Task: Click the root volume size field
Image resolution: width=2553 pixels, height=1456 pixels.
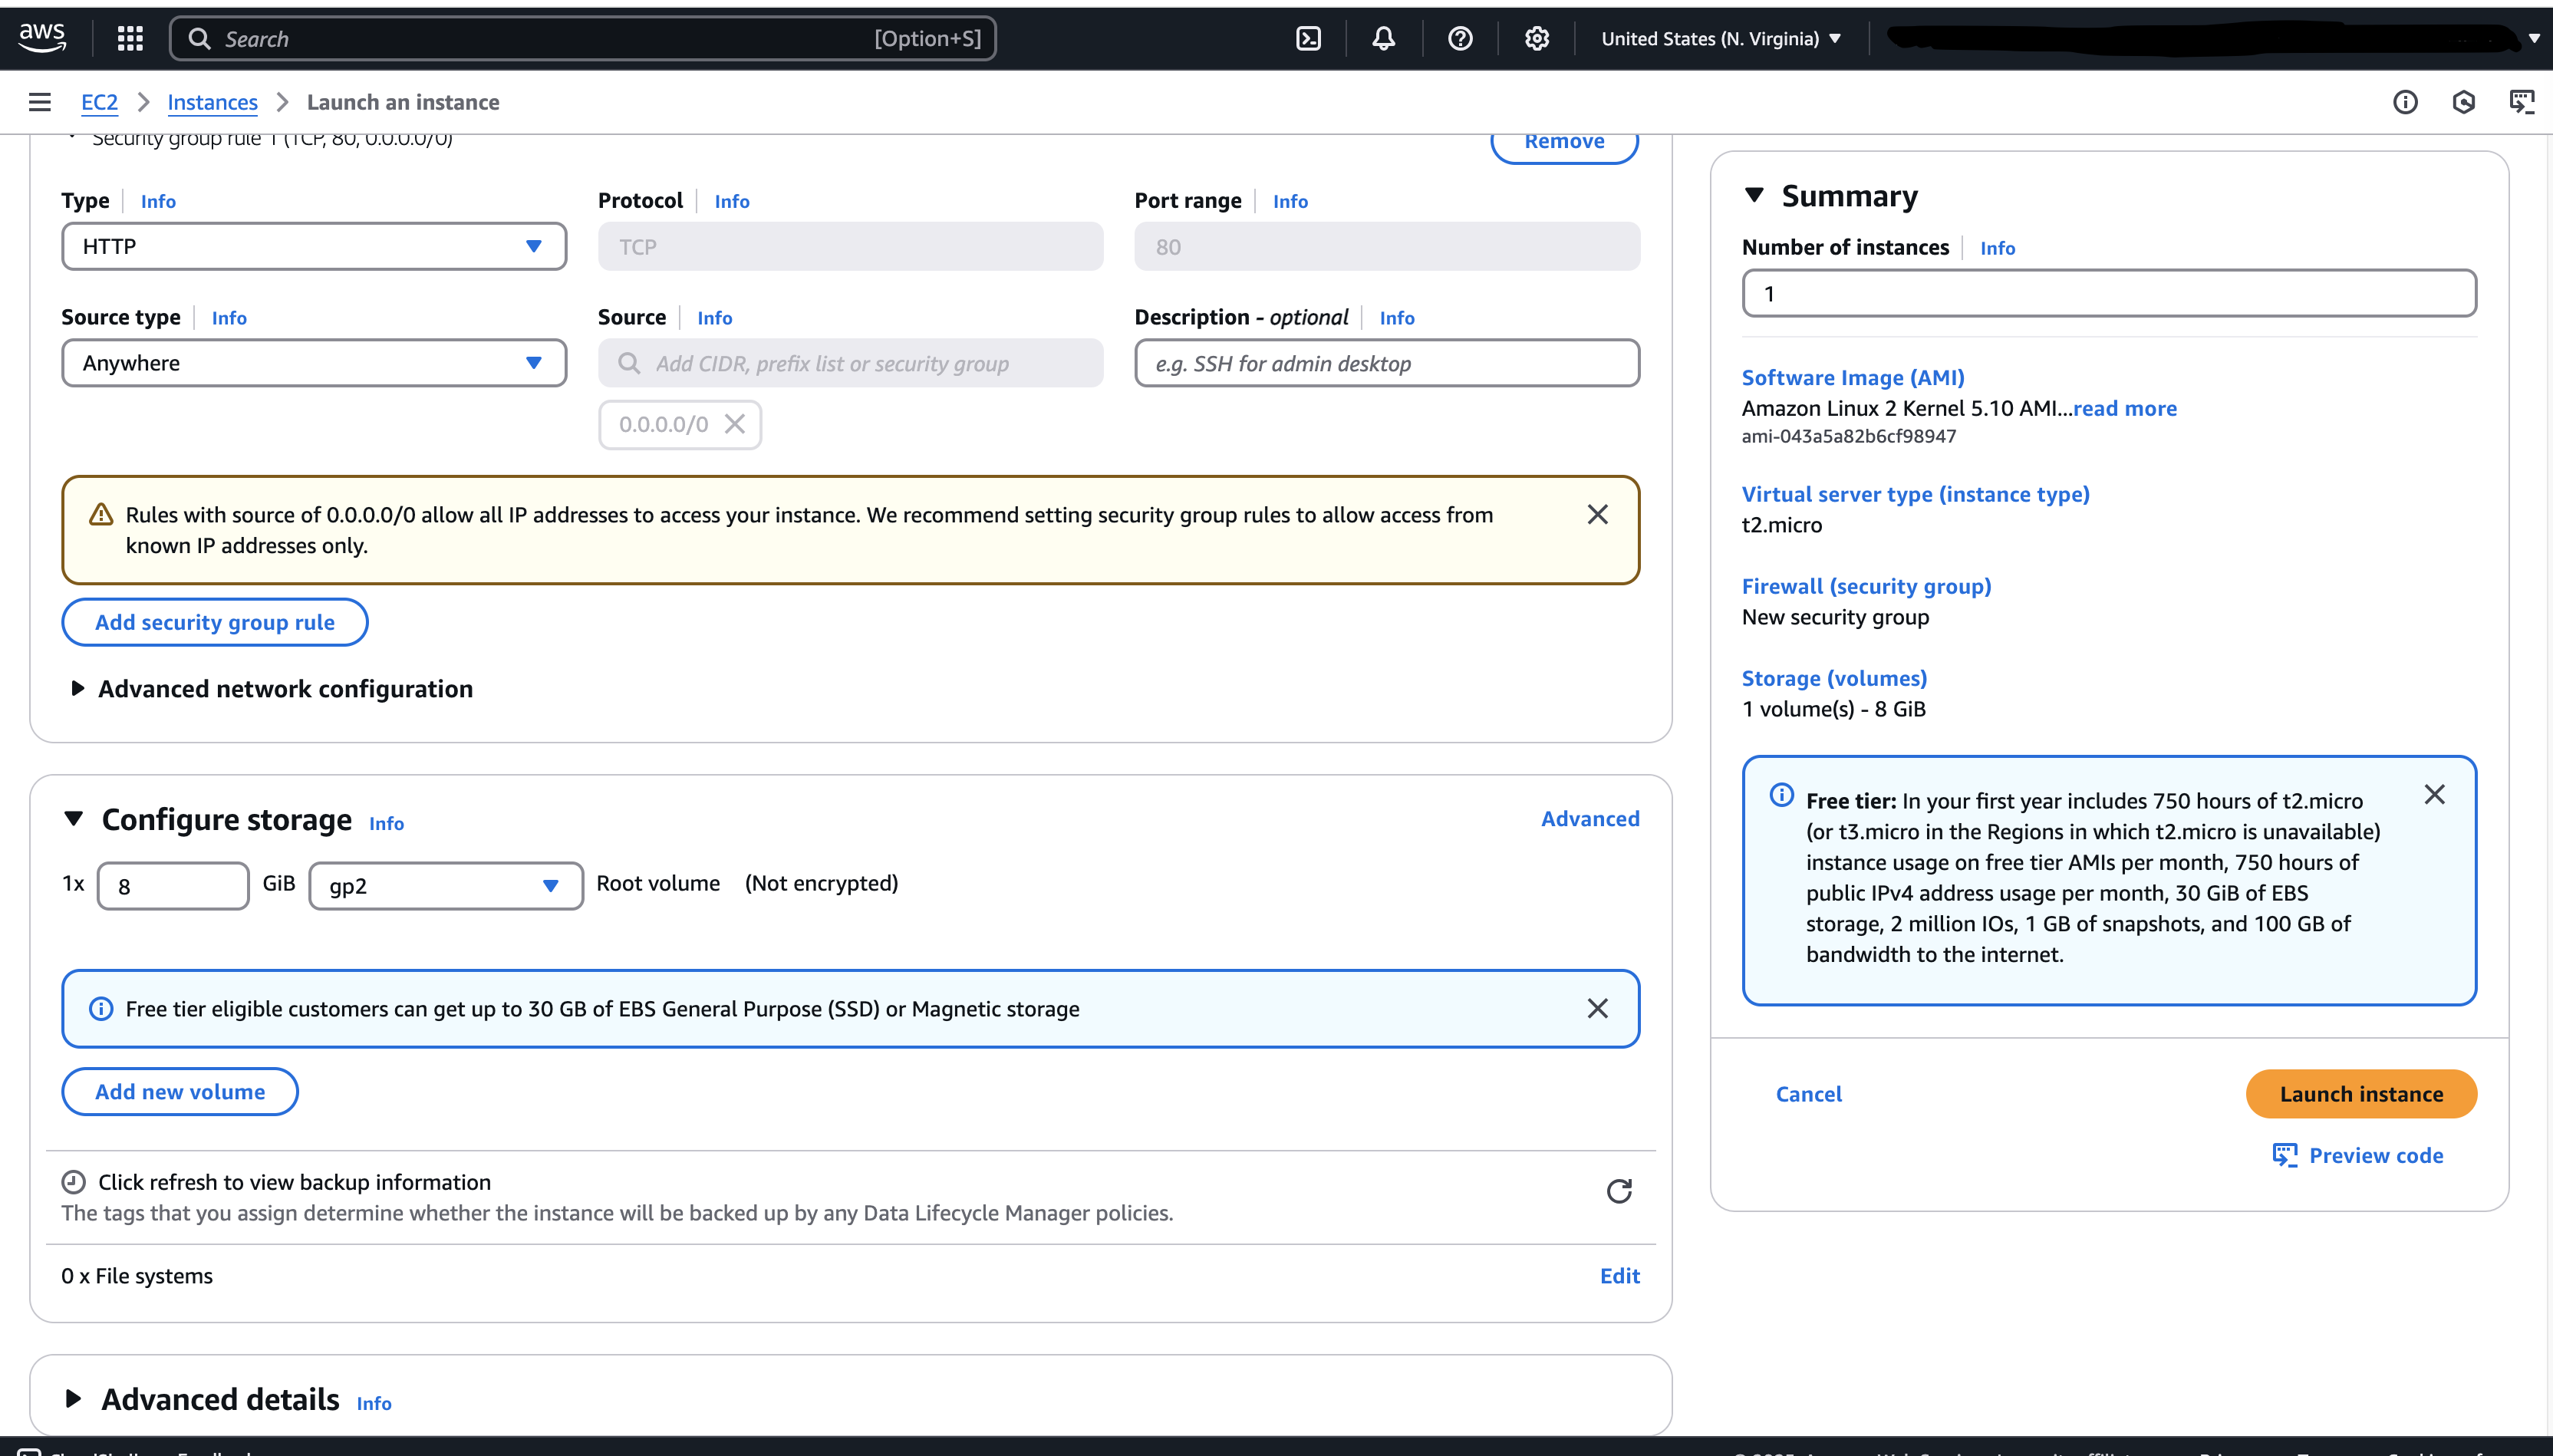Action: [173, 886]
